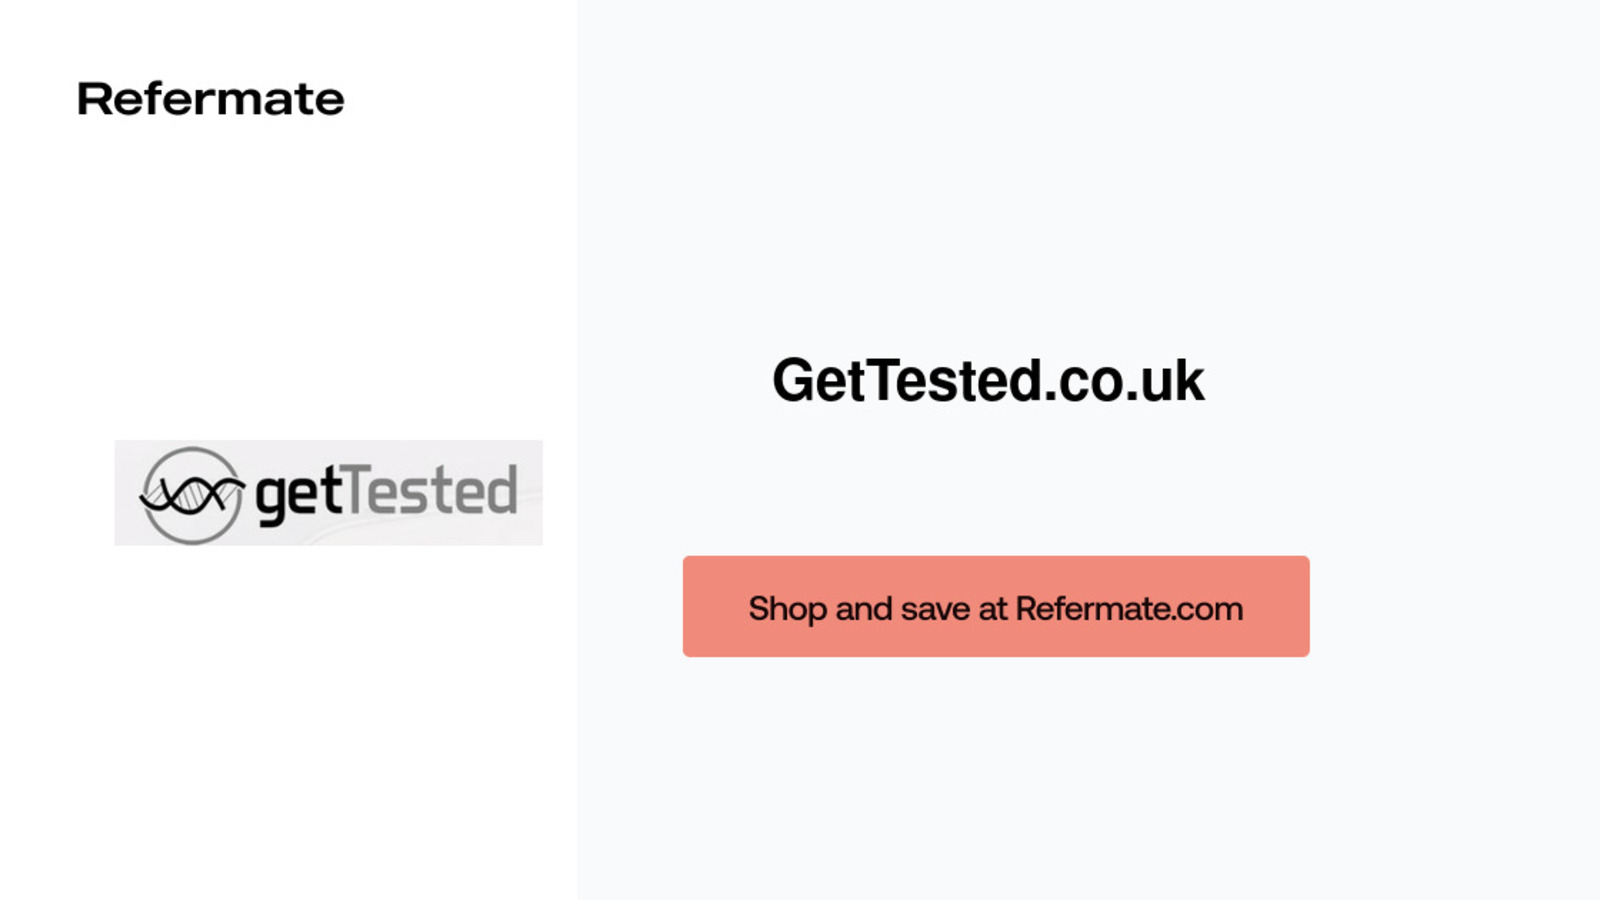Click the word "at" on the salmon button
The width and height of the screenshot is (1600, 900).
point(993,608)
